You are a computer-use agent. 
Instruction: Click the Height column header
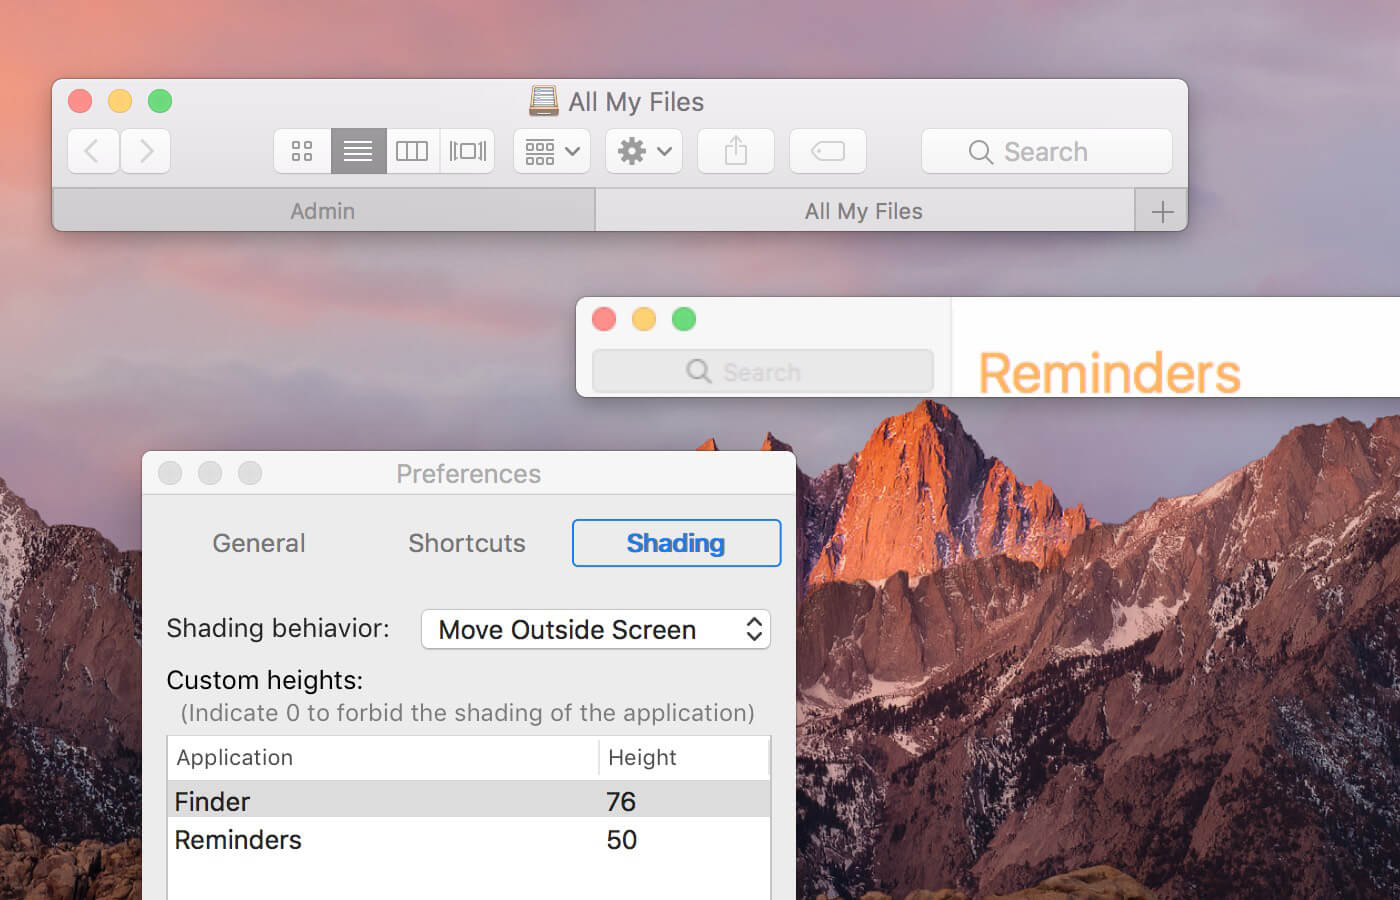click(684, 757)
